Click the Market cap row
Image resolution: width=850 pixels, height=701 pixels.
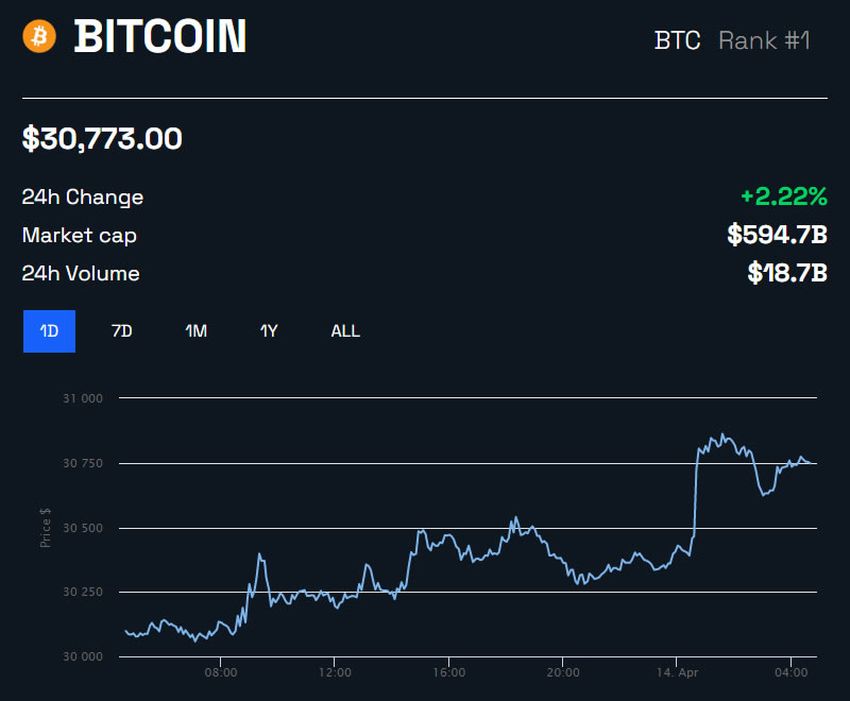click(80, 236)
